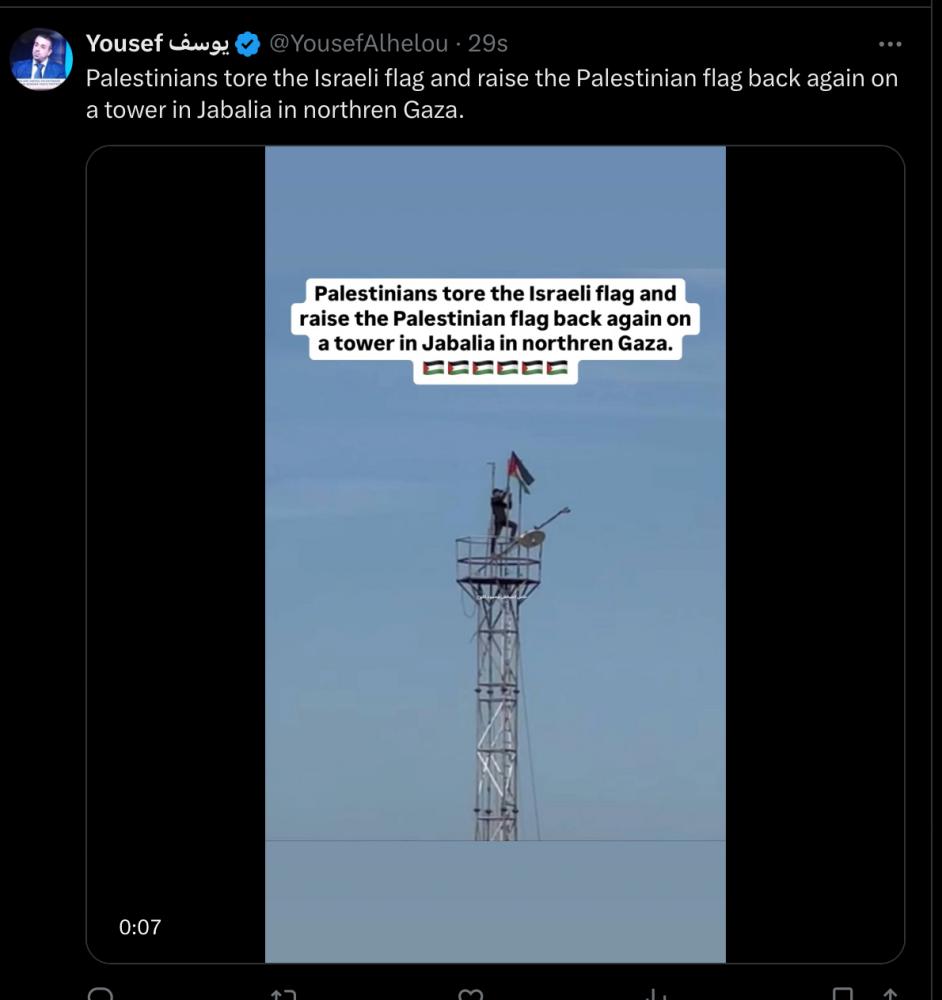Bookmark the tweet with the bookmark icon
Screen dimensions: 942x1000
click(x=842, y=994)
